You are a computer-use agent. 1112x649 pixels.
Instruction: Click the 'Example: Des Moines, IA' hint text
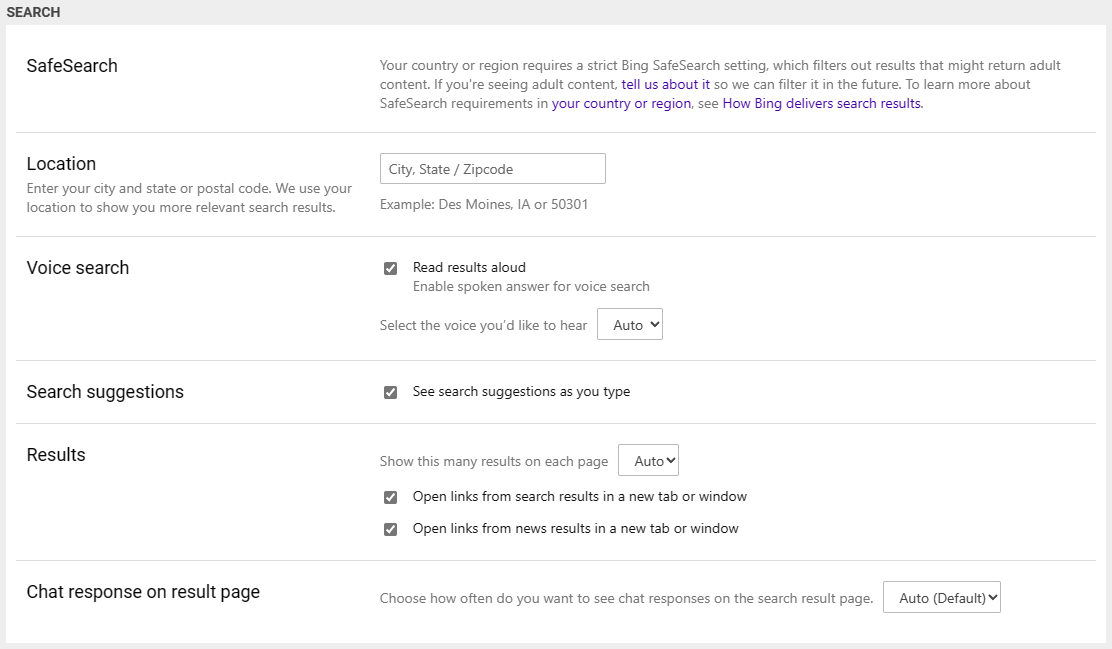pos(483,204)
